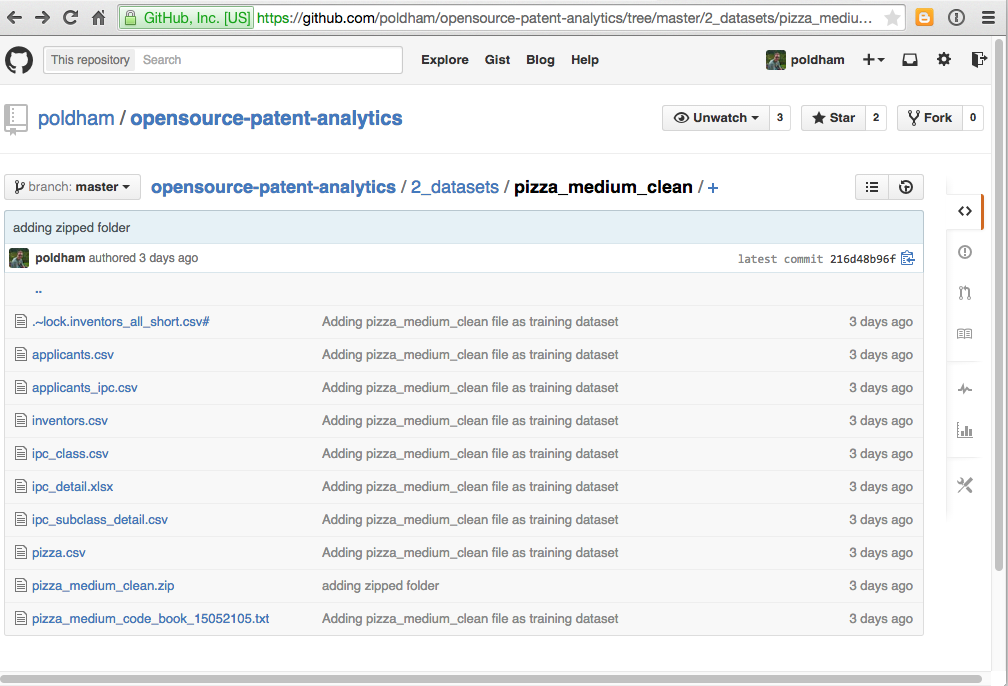View the forks count 0
The width and height of the screenshot is (1008, 686).
coord(973,118)
